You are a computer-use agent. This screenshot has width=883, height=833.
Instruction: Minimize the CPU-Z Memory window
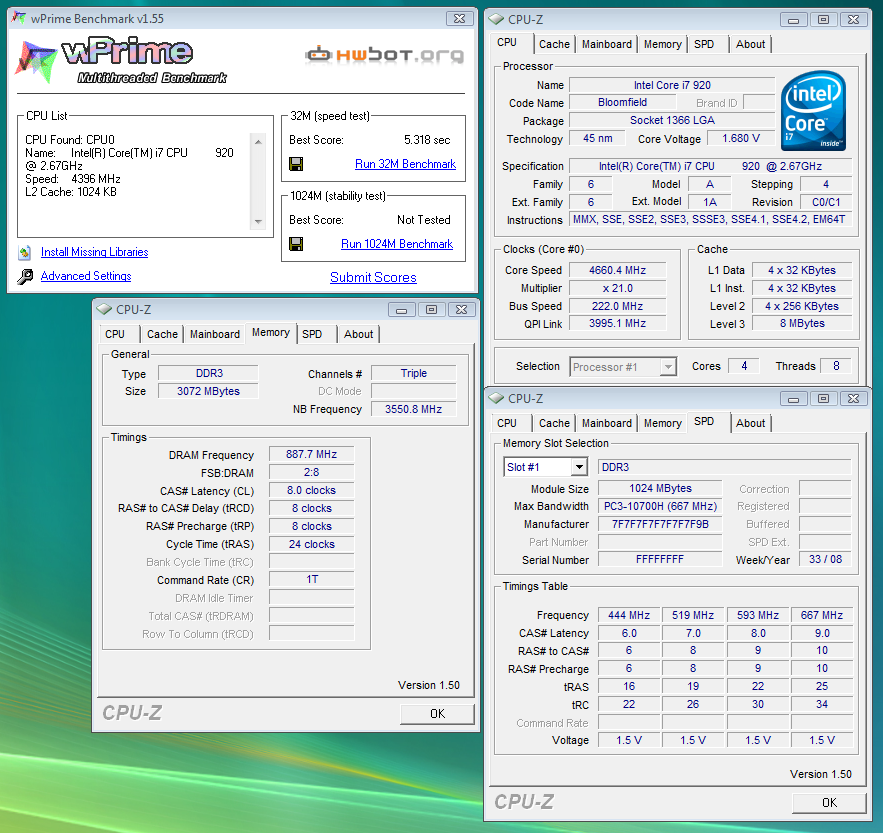[402, 310]
